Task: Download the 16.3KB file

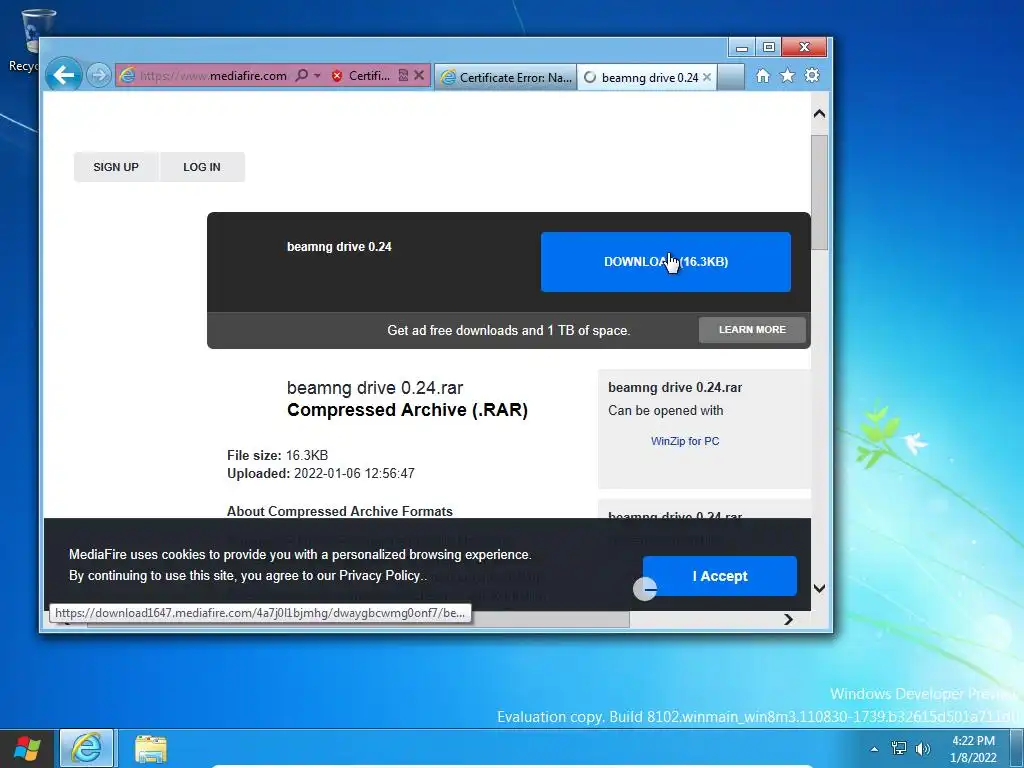Action: (x=665, y=262)
